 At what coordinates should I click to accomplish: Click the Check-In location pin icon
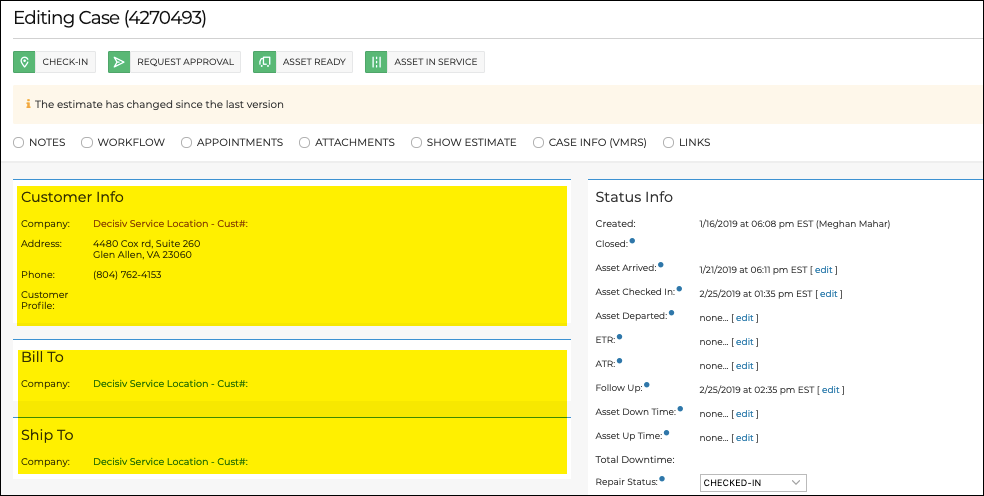tap(24, 62)
